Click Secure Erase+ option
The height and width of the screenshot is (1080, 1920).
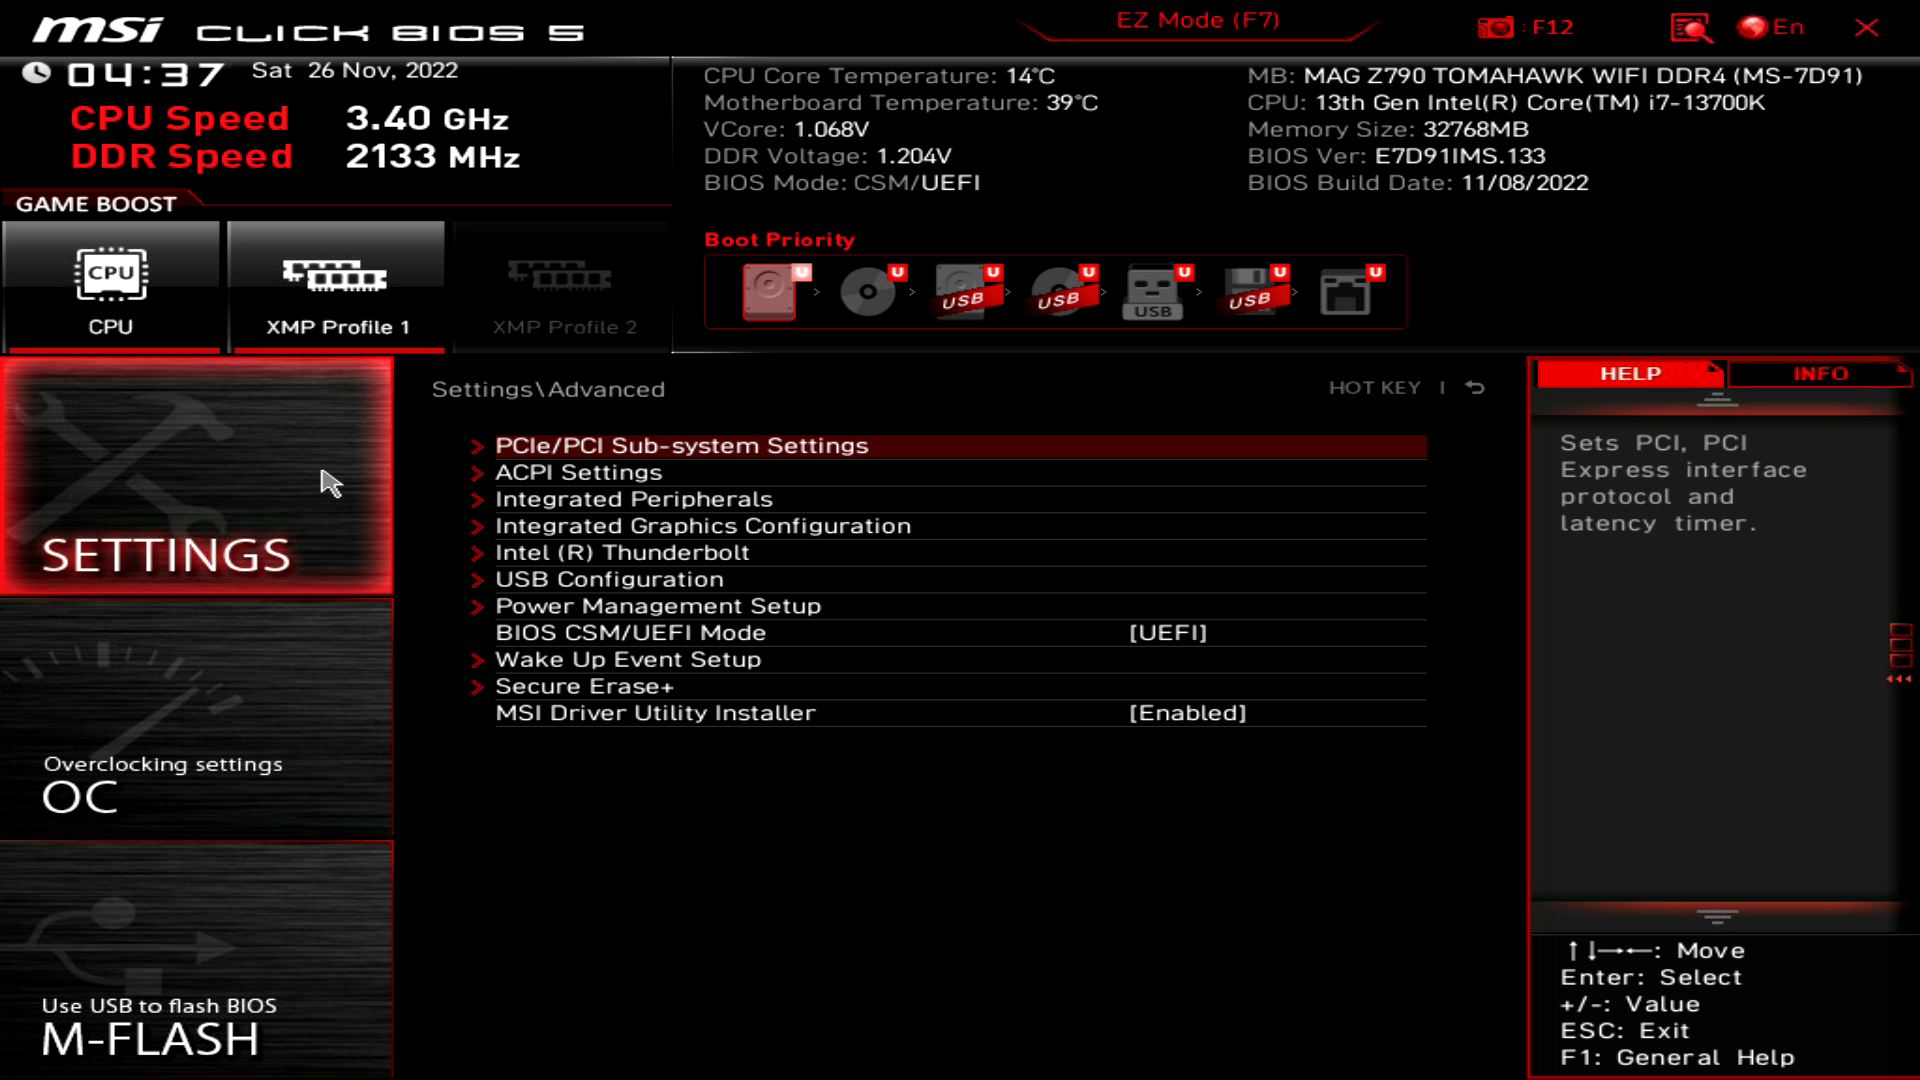[x=584, y=684]
